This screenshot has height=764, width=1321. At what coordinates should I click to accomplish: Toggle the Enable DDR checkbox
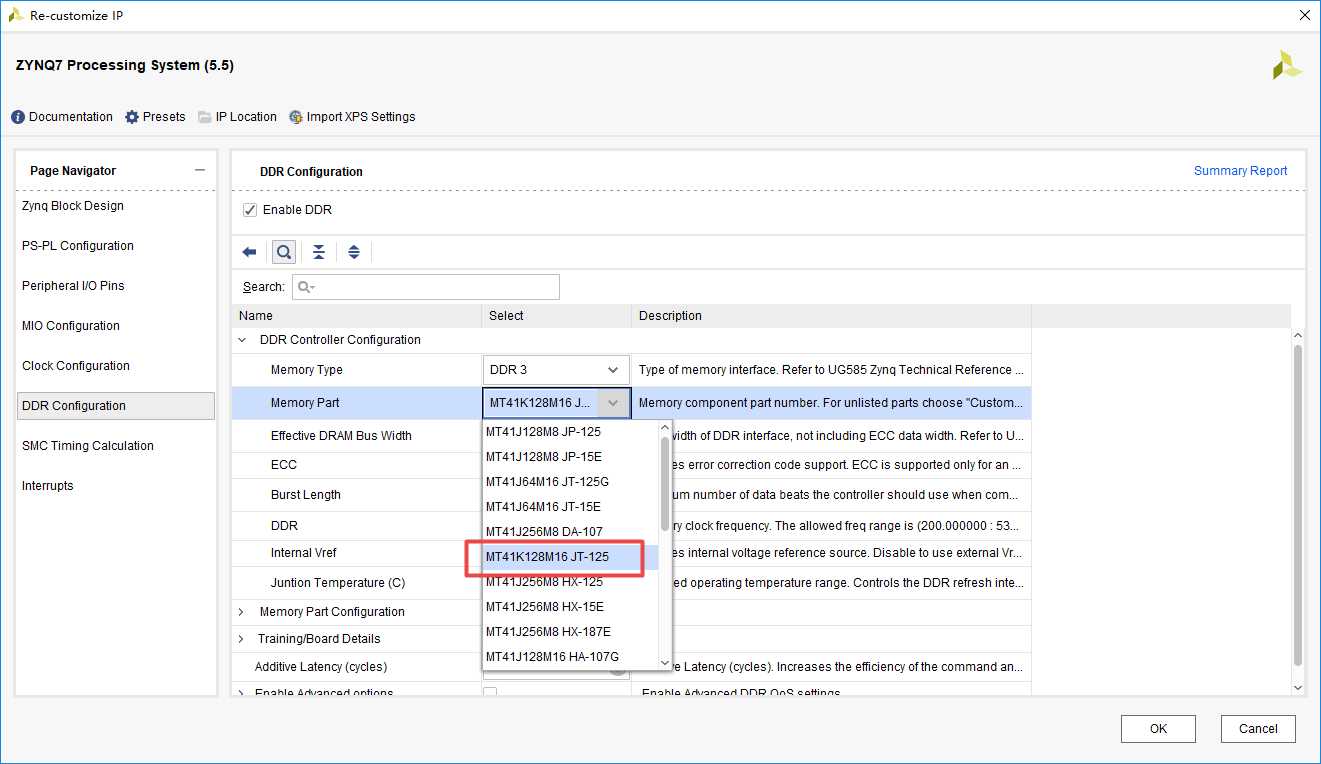(x=250, y=210)
